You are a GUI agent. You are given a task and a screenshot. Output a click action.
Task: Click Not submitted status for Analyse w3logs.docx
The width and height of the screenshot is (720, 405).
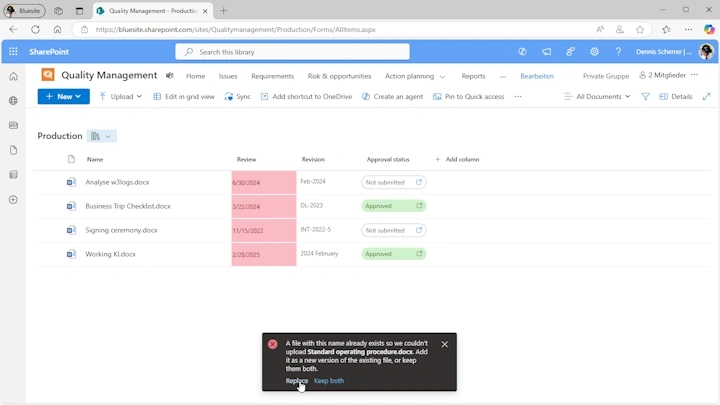(394, 182)
